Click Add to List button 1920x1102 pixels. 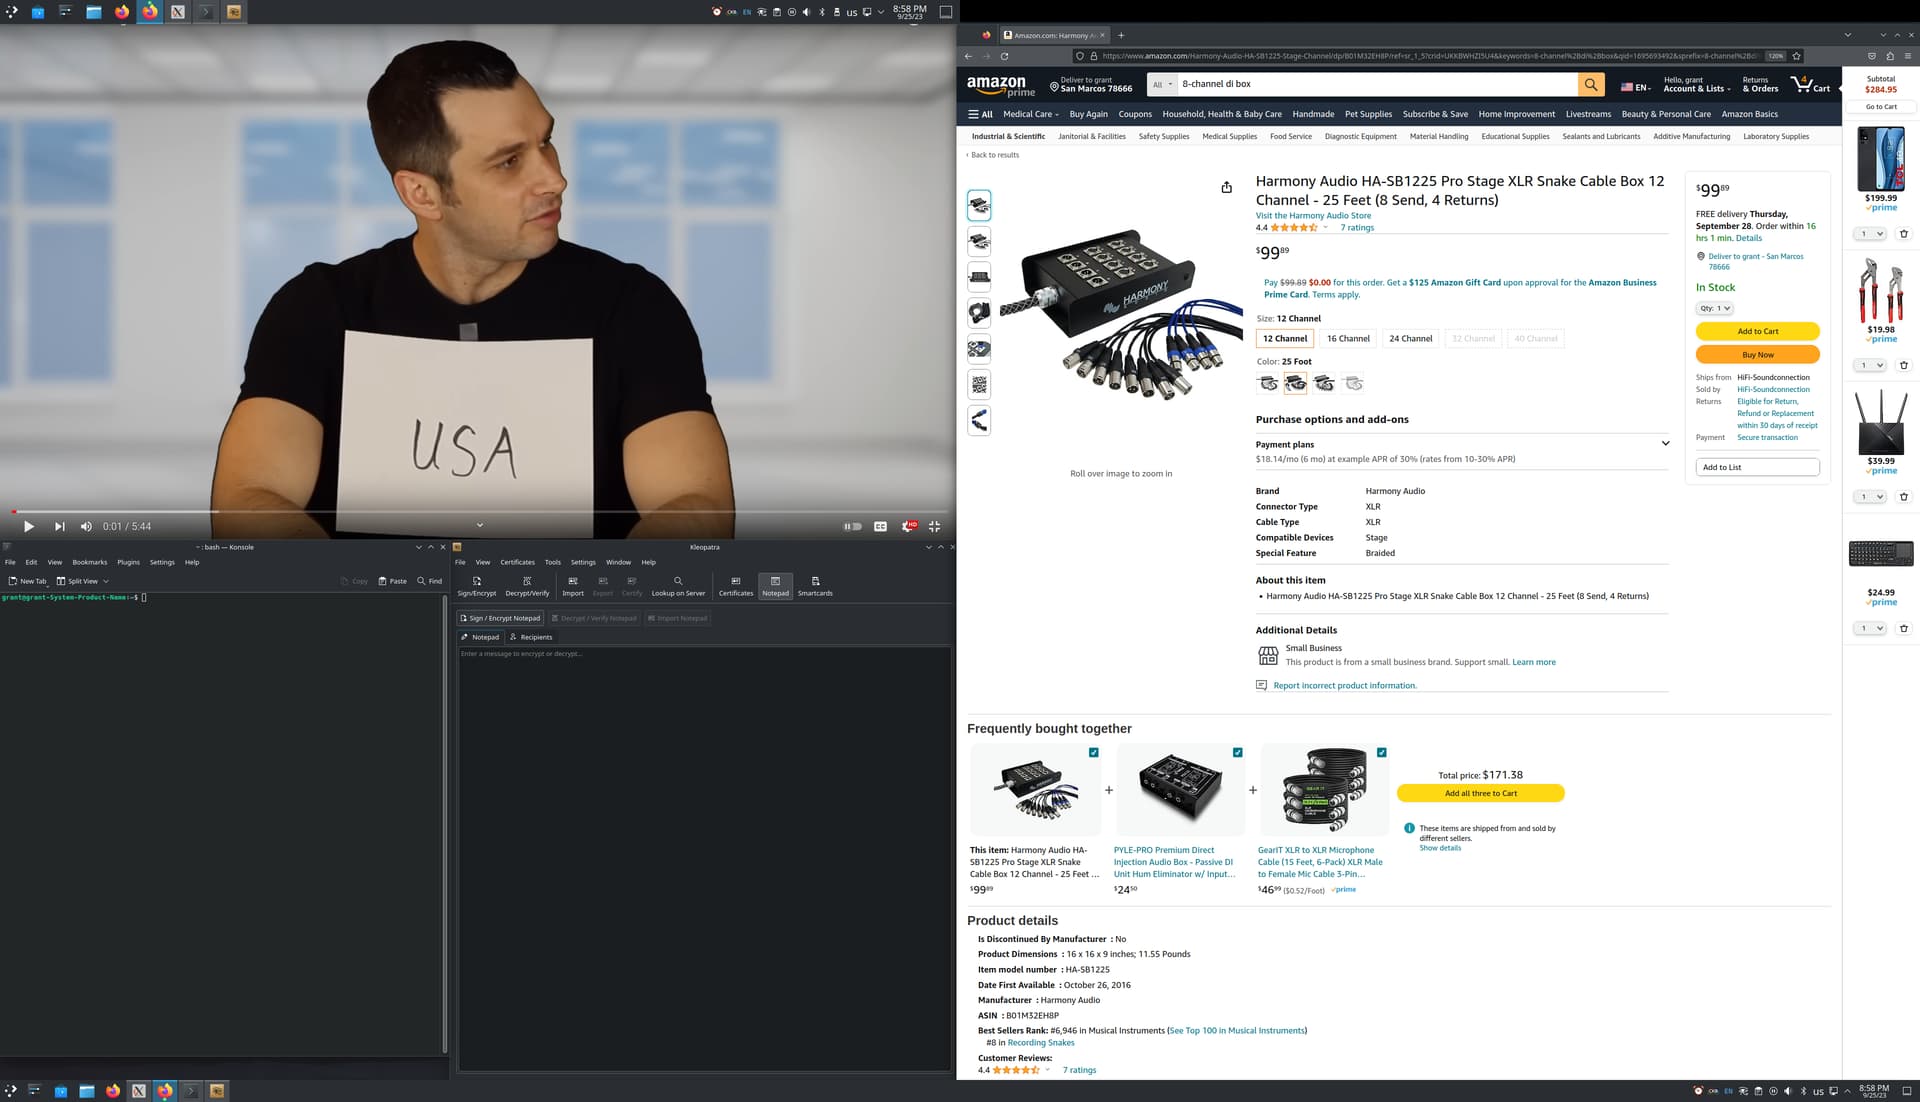coord(1757,467)
